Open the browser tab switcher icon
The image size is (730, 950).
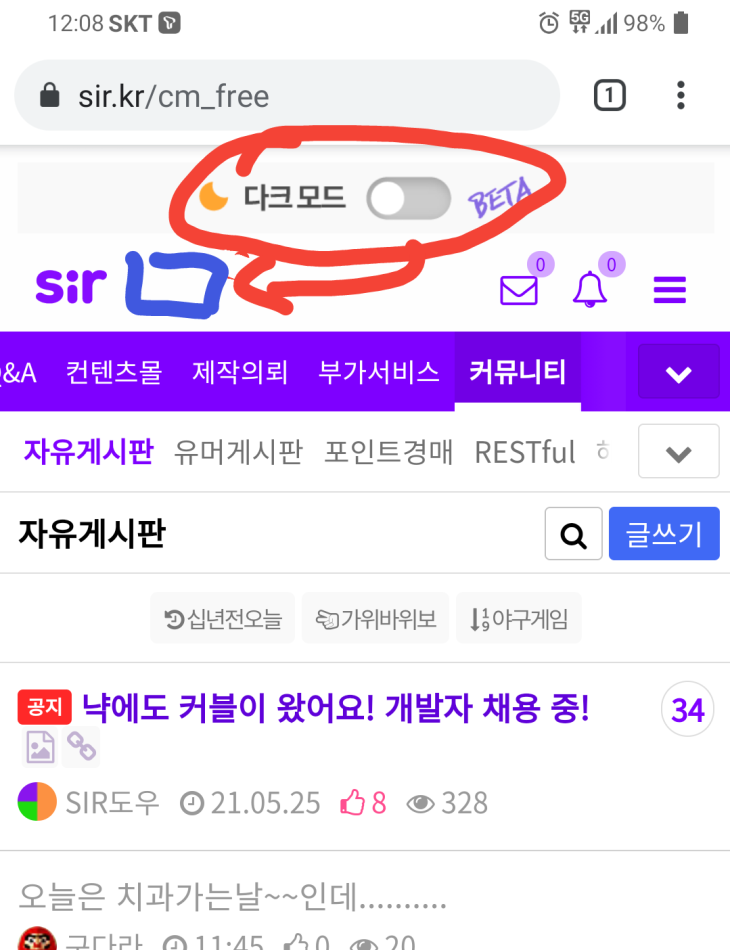[609, 96]
